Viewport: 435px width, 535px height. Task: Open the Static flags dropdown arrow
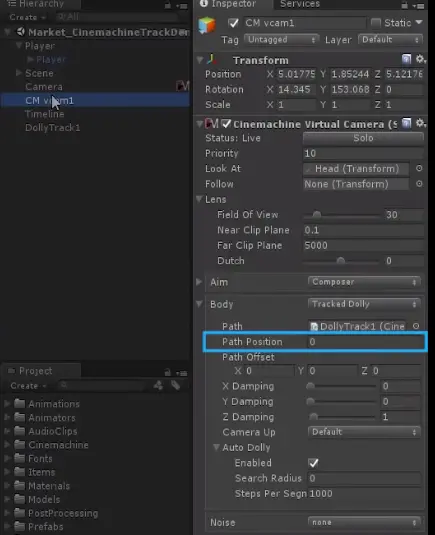coord(419,22)
